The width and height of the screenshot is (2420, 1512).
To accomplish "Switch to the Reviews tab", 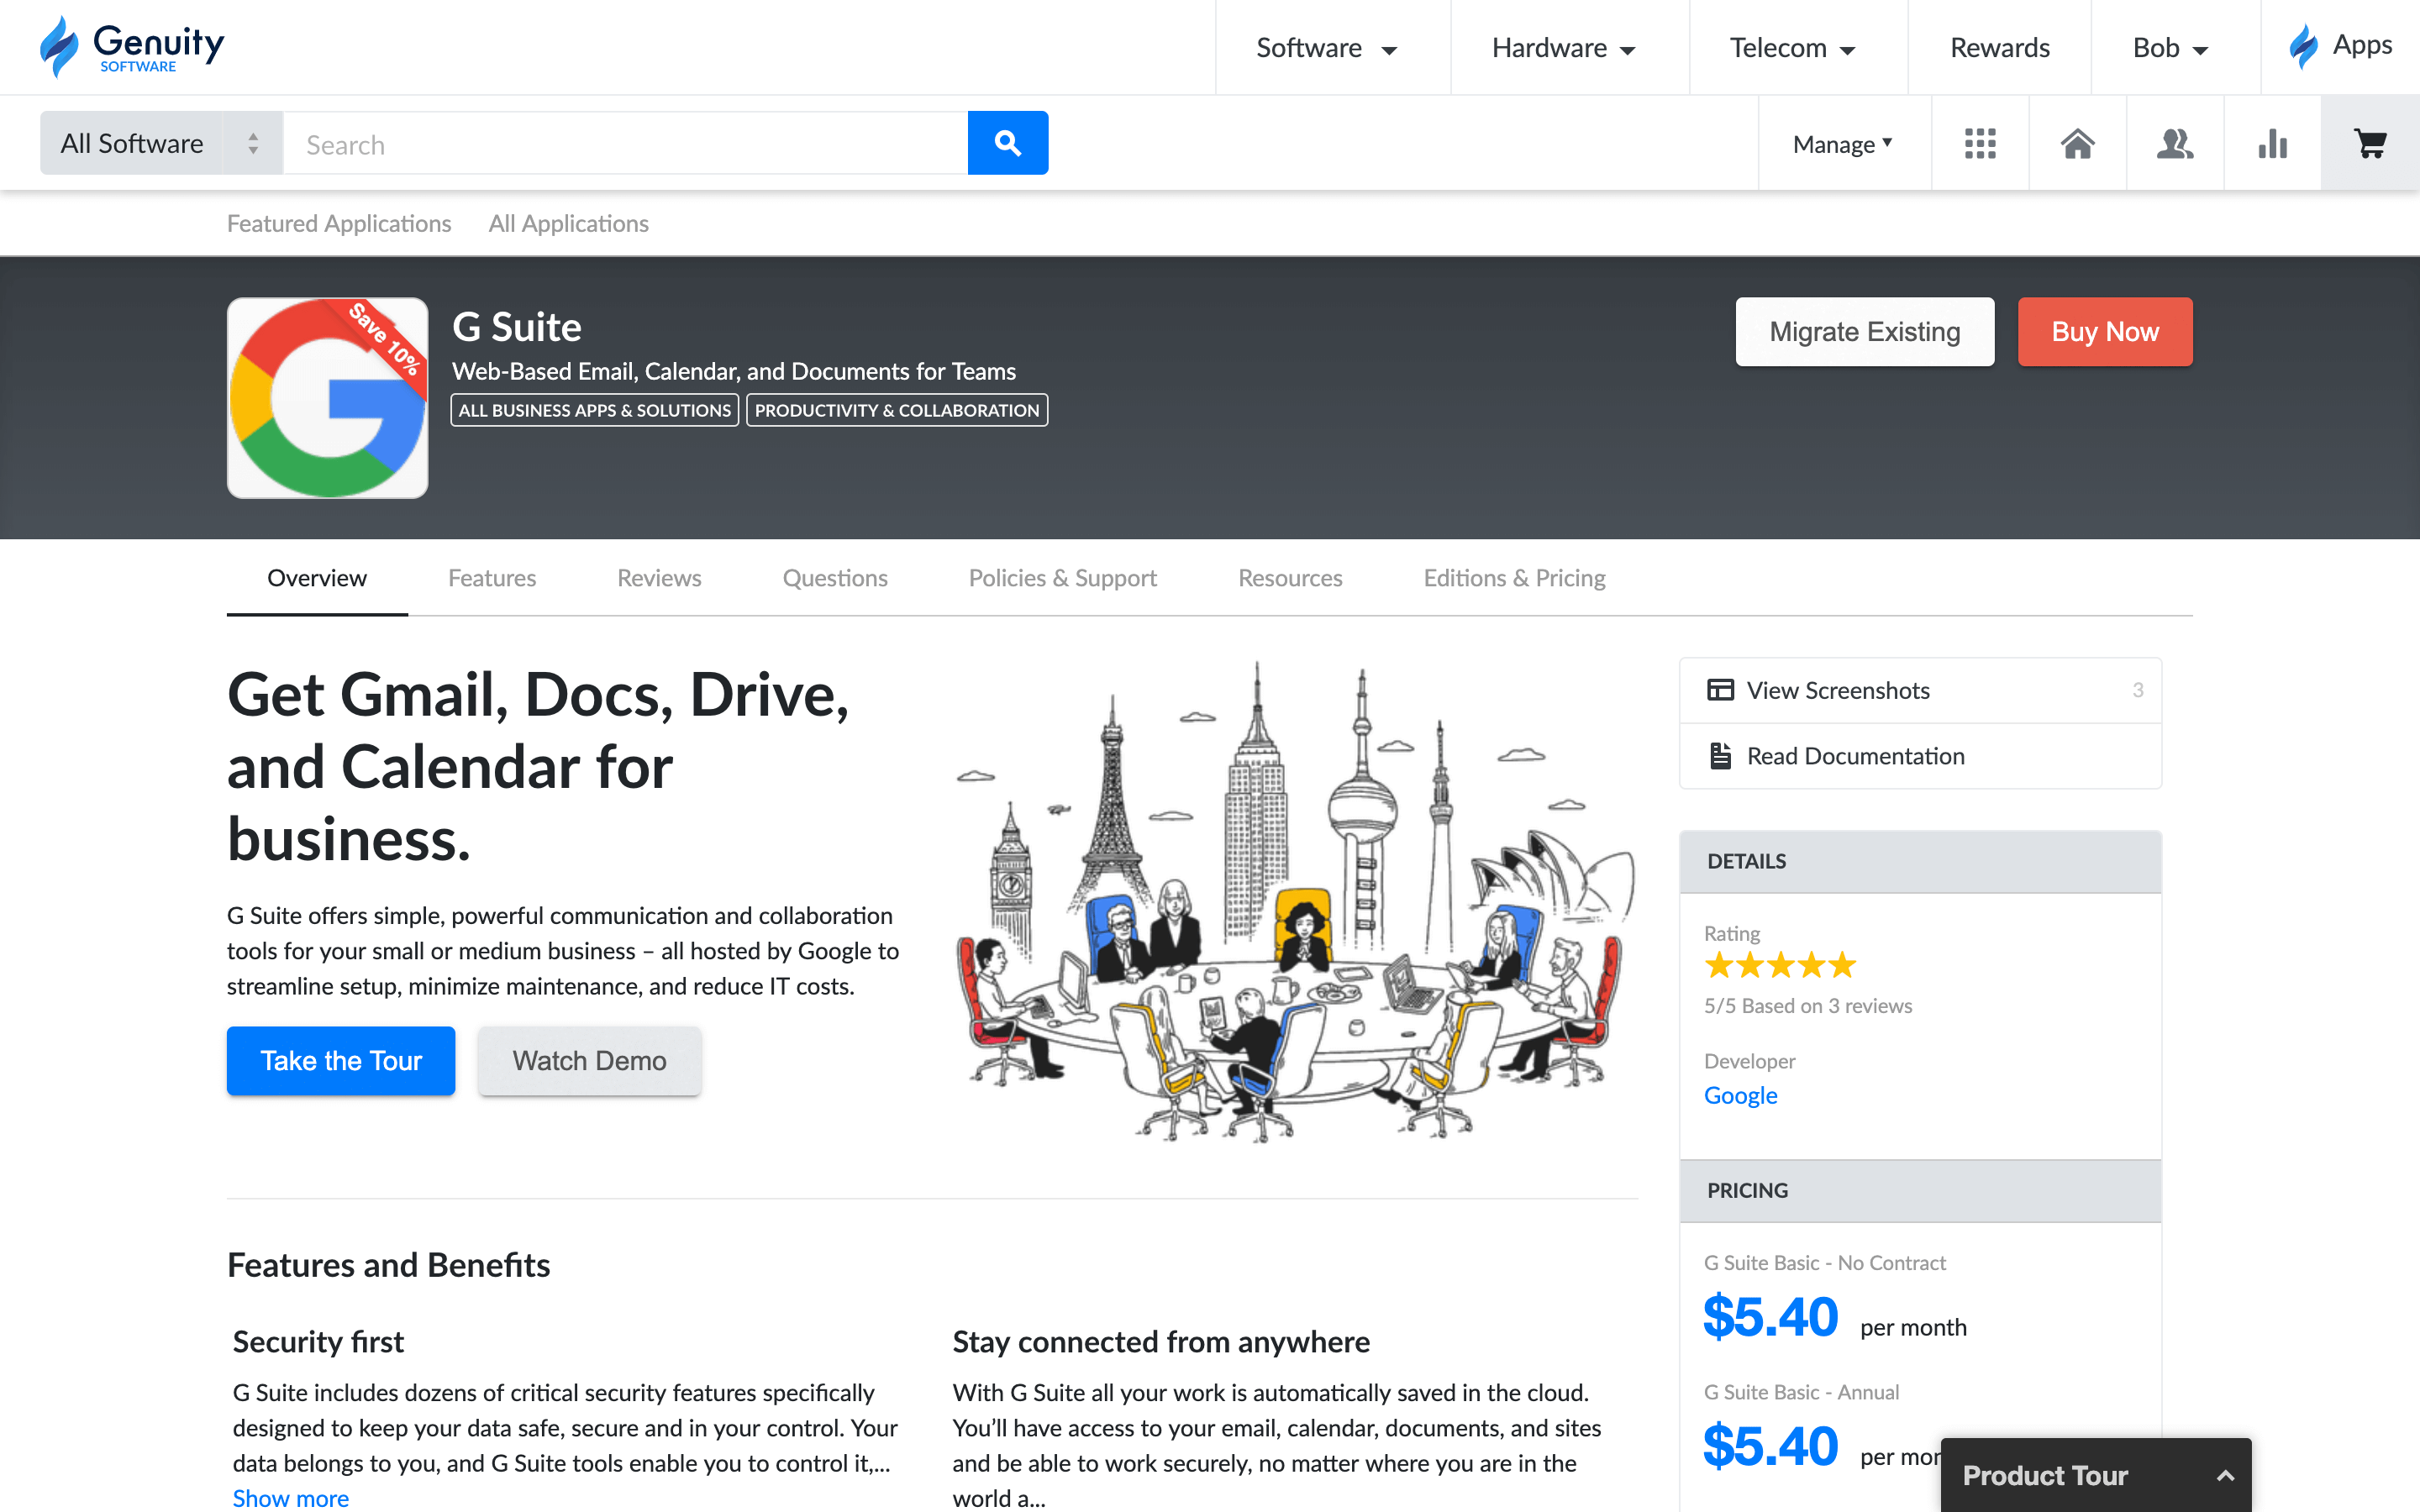I will point(659,578).
